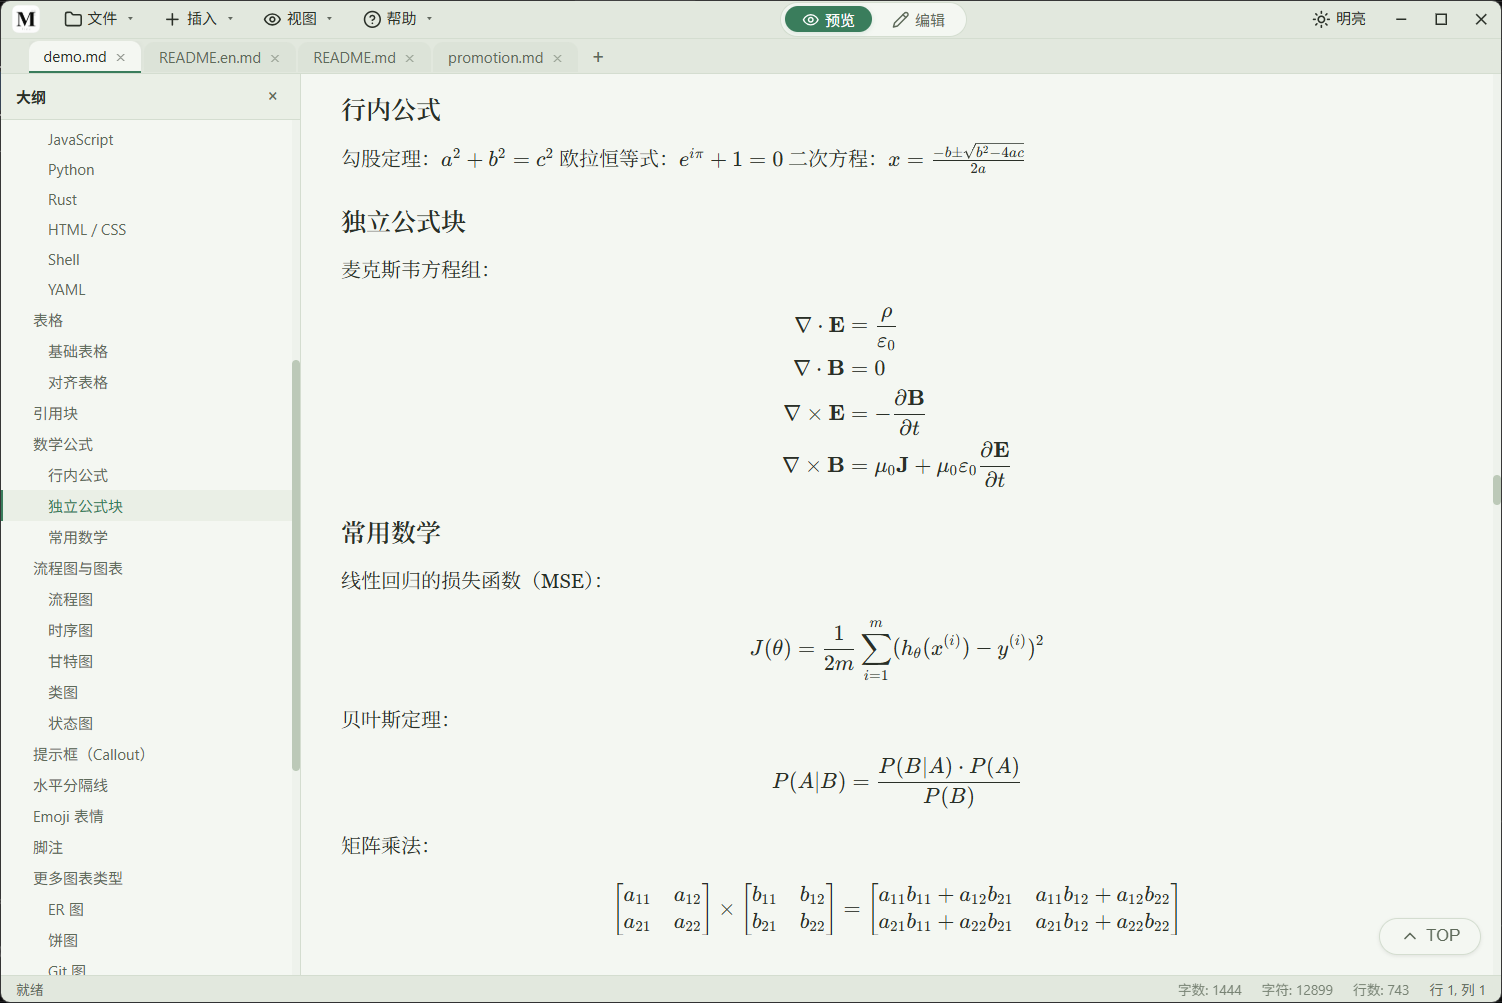Go to 表格 outline heading
Screen dimensions: 1502x1003
(48, 320)
